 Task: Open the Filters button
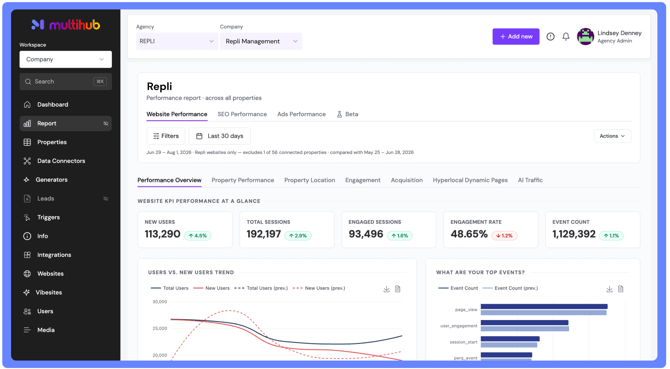[166, 136]
